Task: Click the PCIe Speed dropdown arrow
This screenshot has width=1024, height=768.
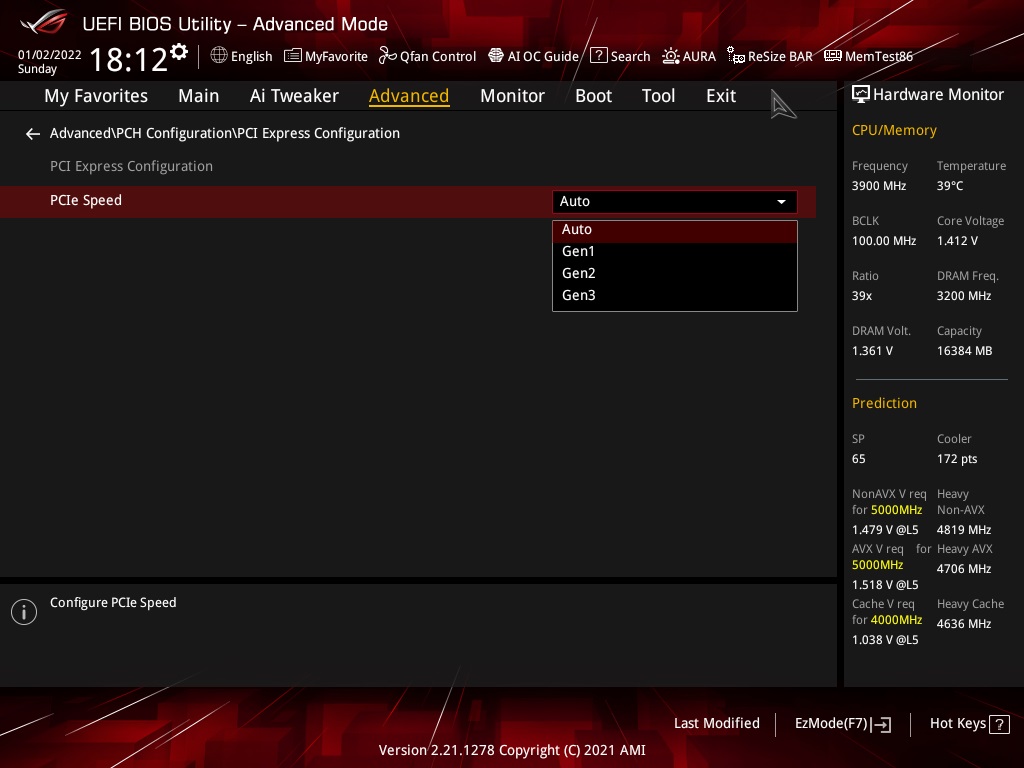Action: (x=781, y=202)
